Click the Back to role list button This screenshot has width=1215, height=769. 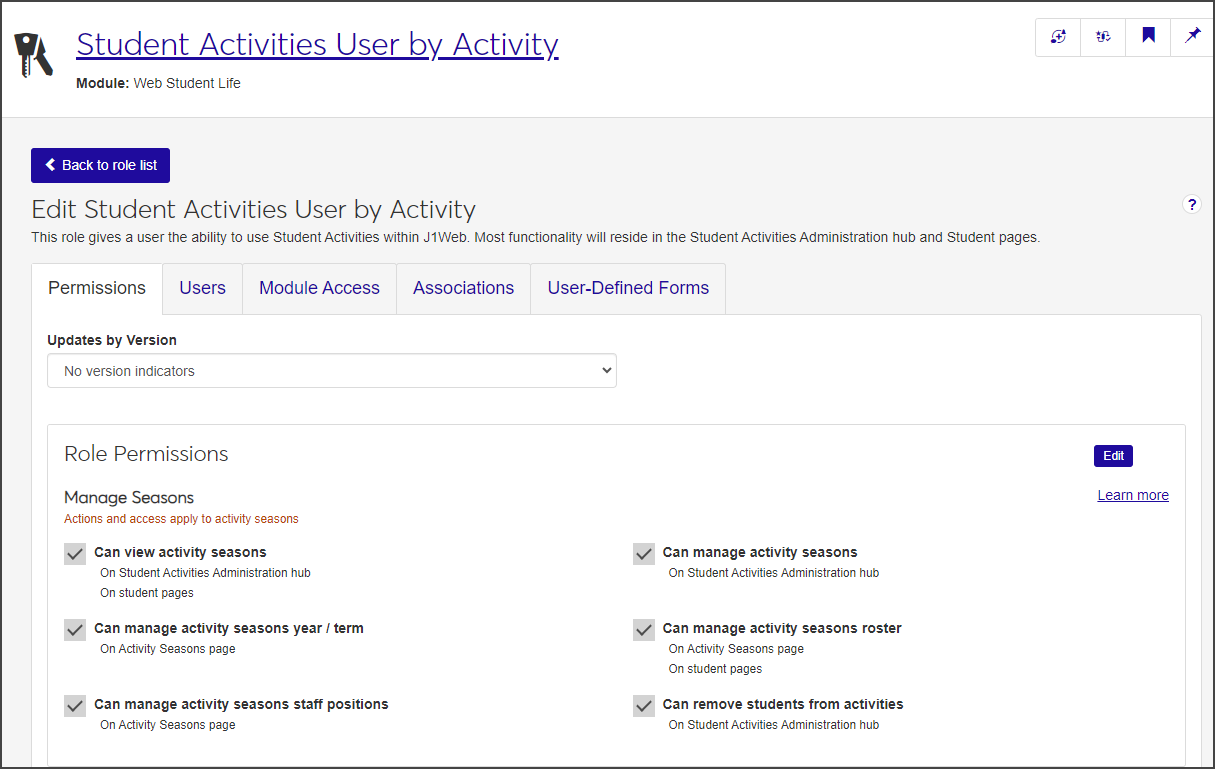tap(100, 166)
